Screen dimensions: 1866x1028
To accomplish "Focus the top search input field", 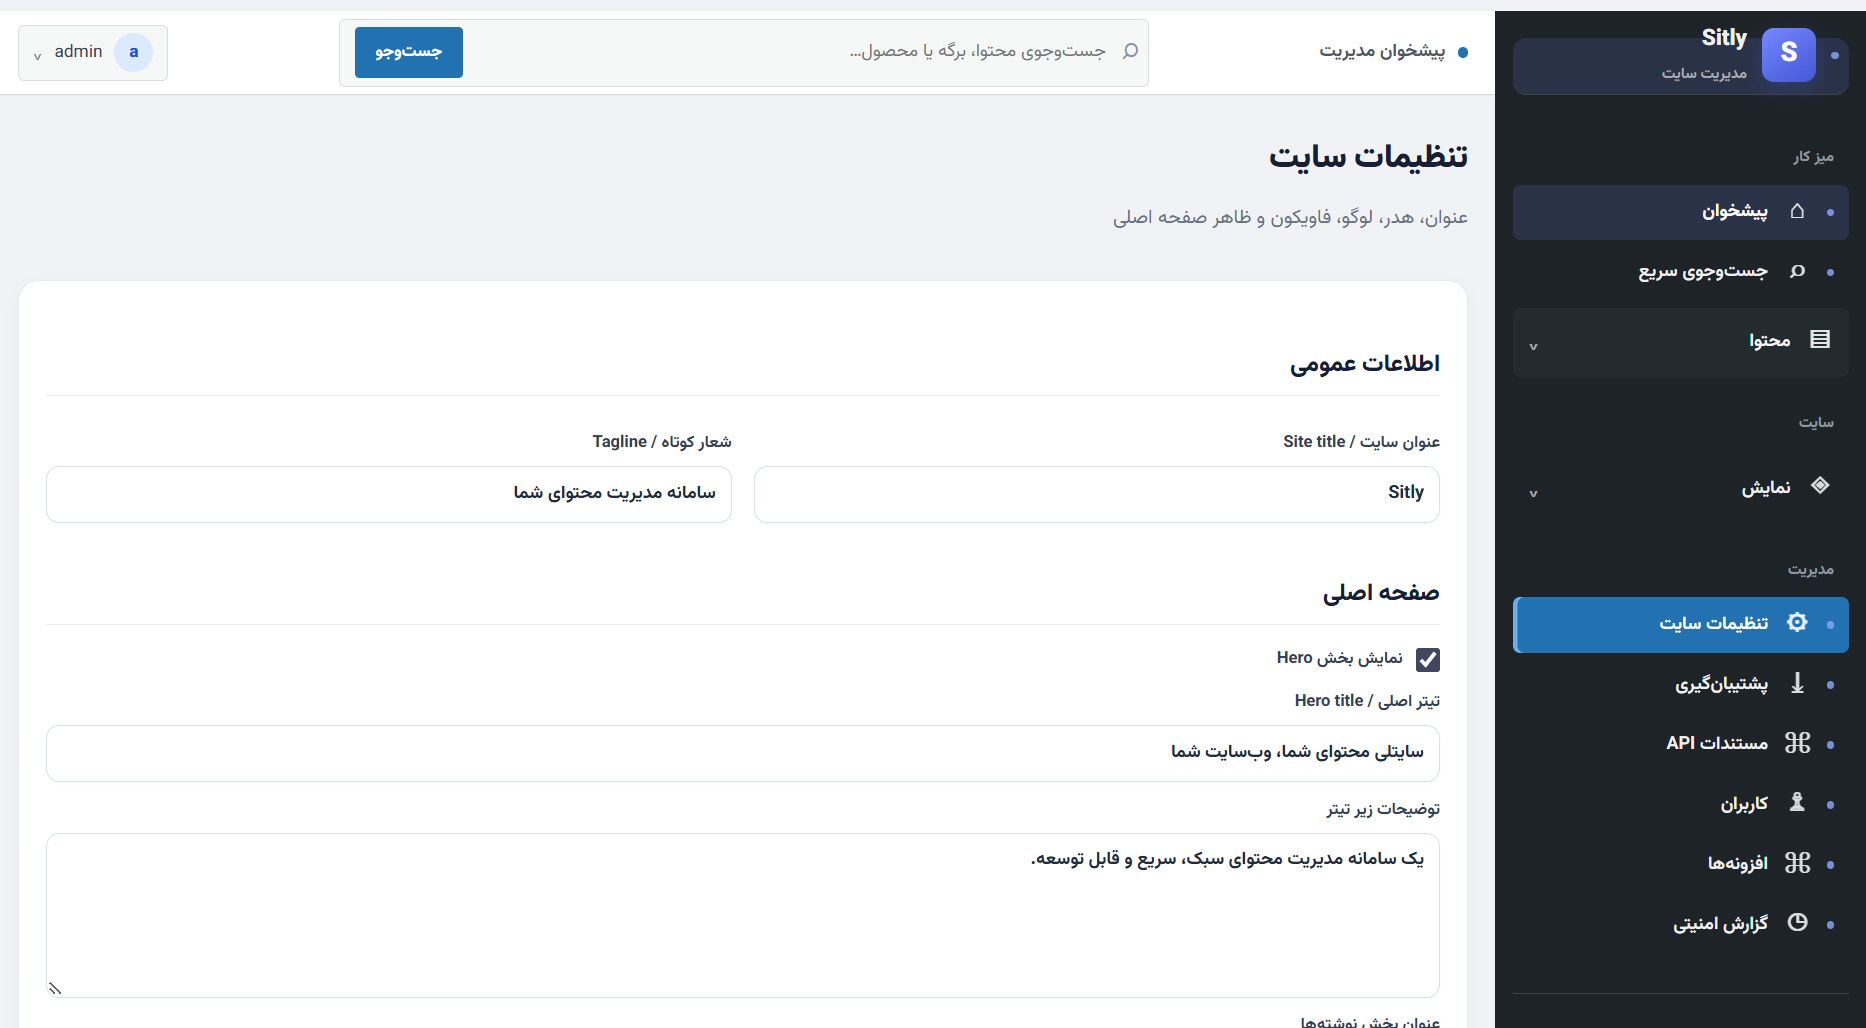I will [x=790, y=52].
